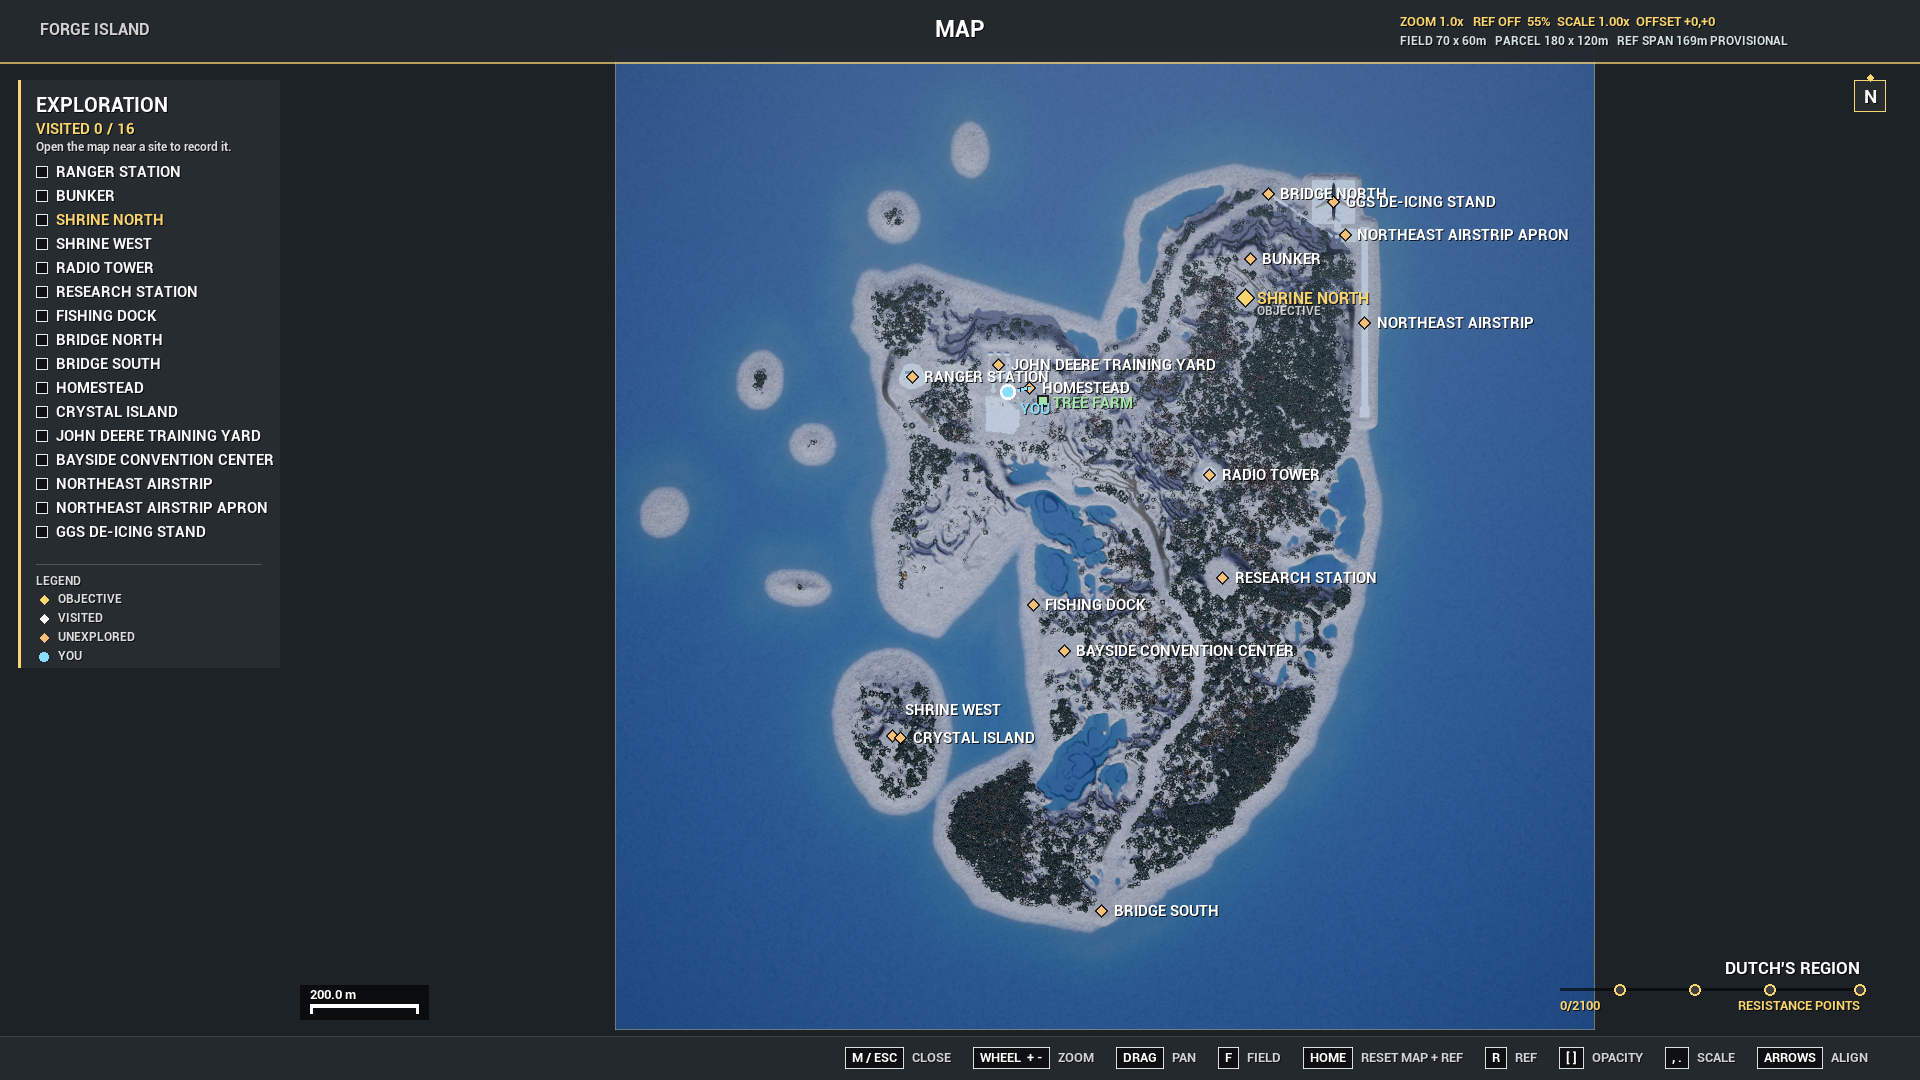Click the R ref key button
This screenshot has width=1920, height=1080.
(x=1496, y=1058)
